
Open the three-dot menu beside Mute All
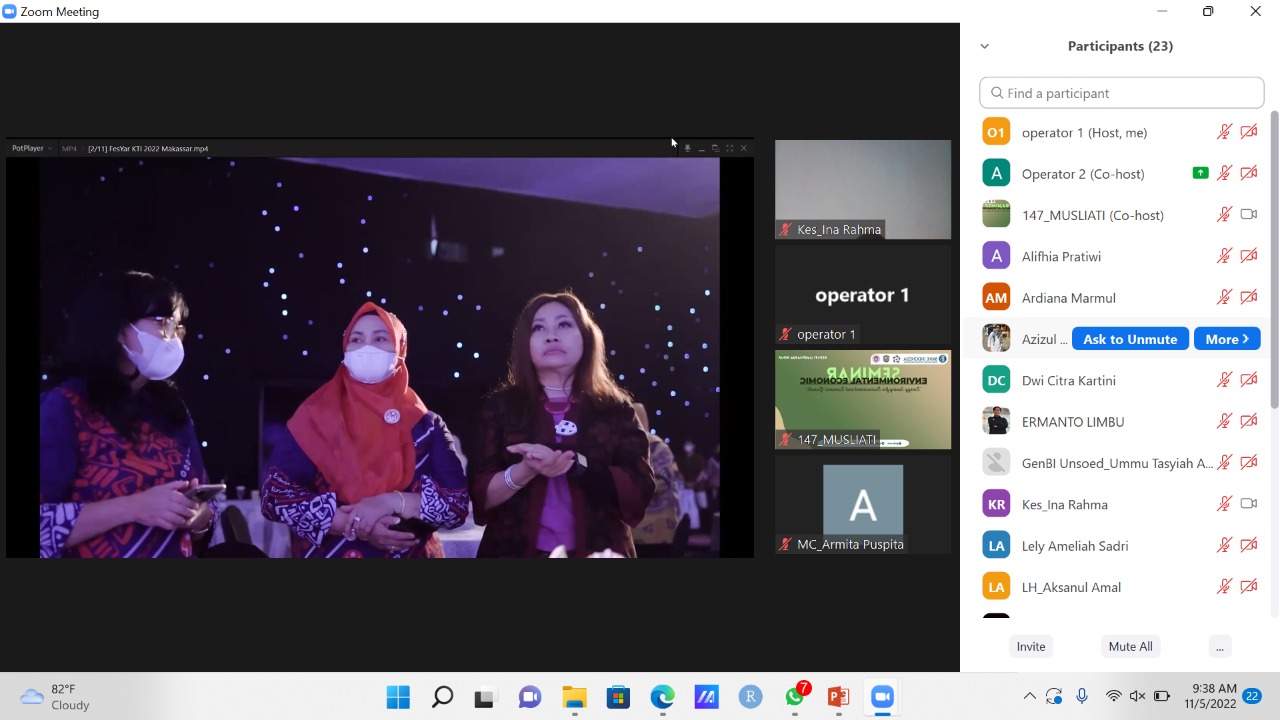click(x=1219, y=647)
